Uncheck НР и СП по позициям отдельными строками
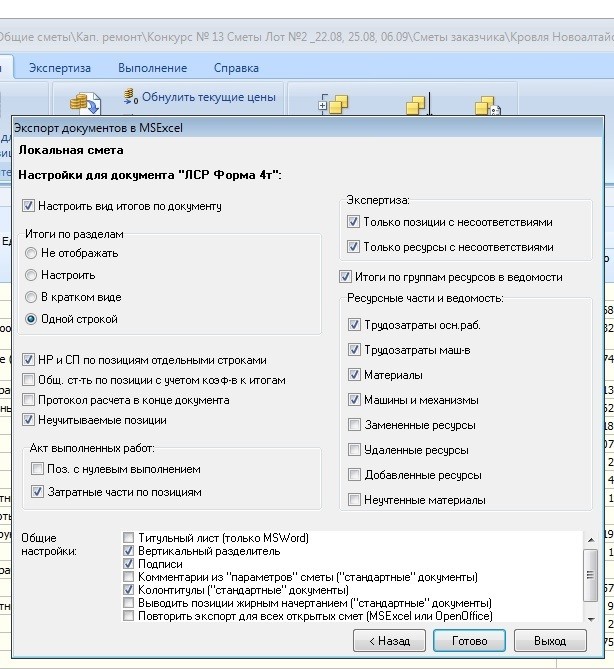The image size is (614, 669). 28,360
